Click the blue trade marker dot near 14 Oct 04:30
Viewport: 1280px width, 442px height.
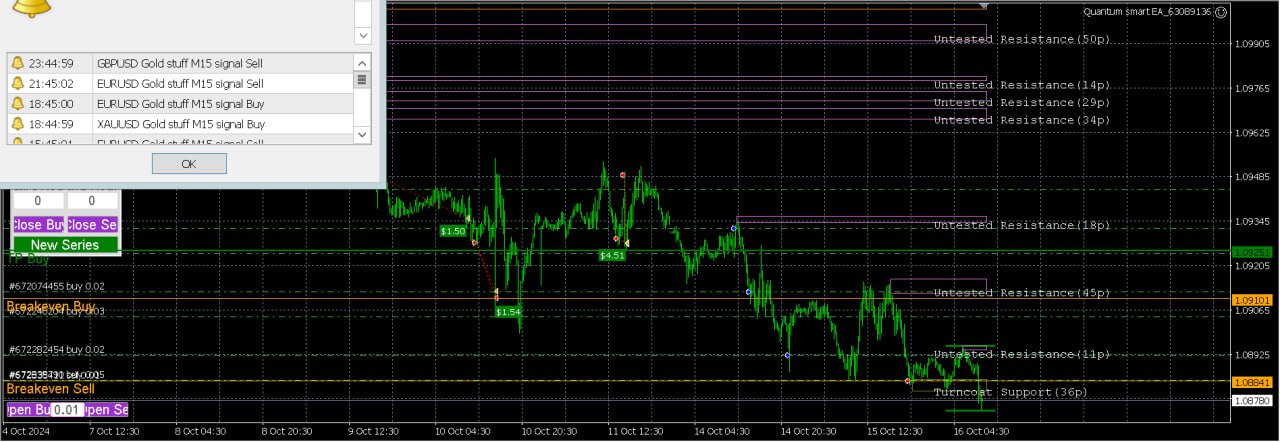[x=733, y=228]
